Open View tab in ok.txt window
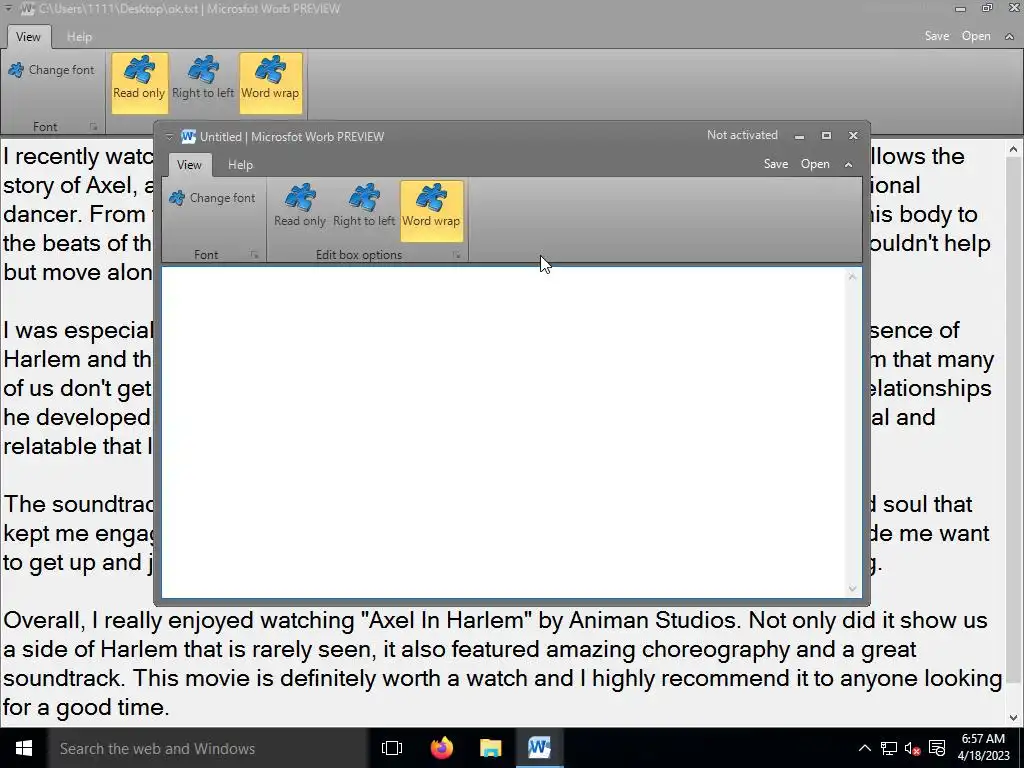The width and height of the screenshot is (1024, 768). [28, 37]
